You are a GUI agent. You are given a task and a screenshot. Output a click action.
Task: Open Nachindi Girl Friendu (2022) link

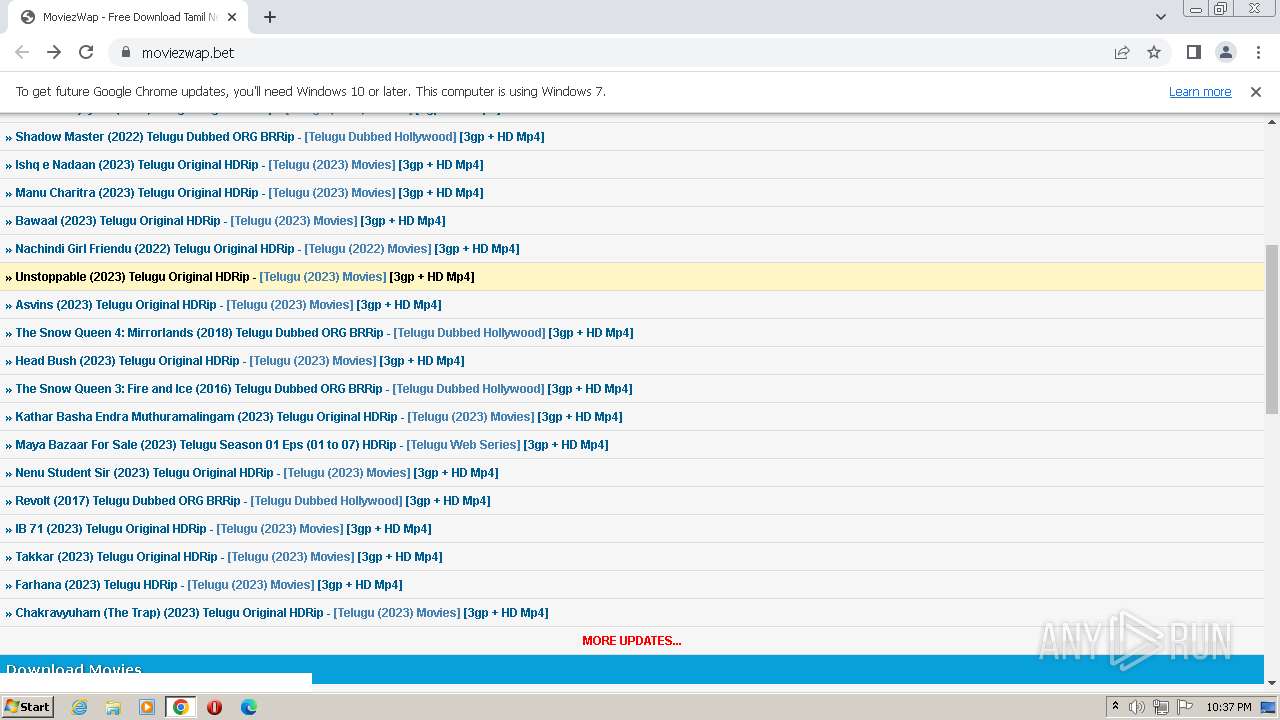[154, 249]
